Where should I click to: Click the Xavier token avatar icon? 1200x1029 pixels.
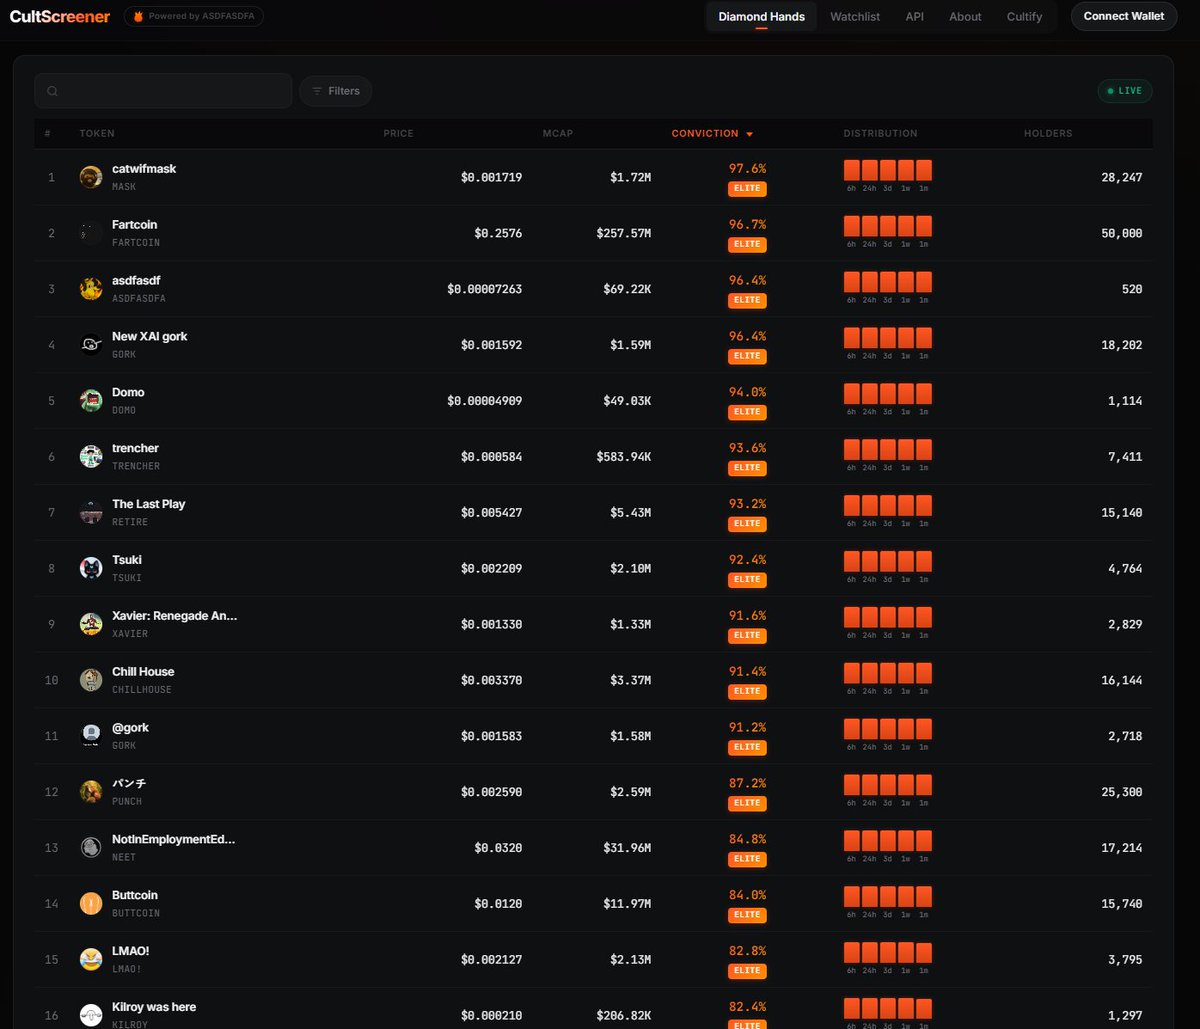click(x=91, y=625)
